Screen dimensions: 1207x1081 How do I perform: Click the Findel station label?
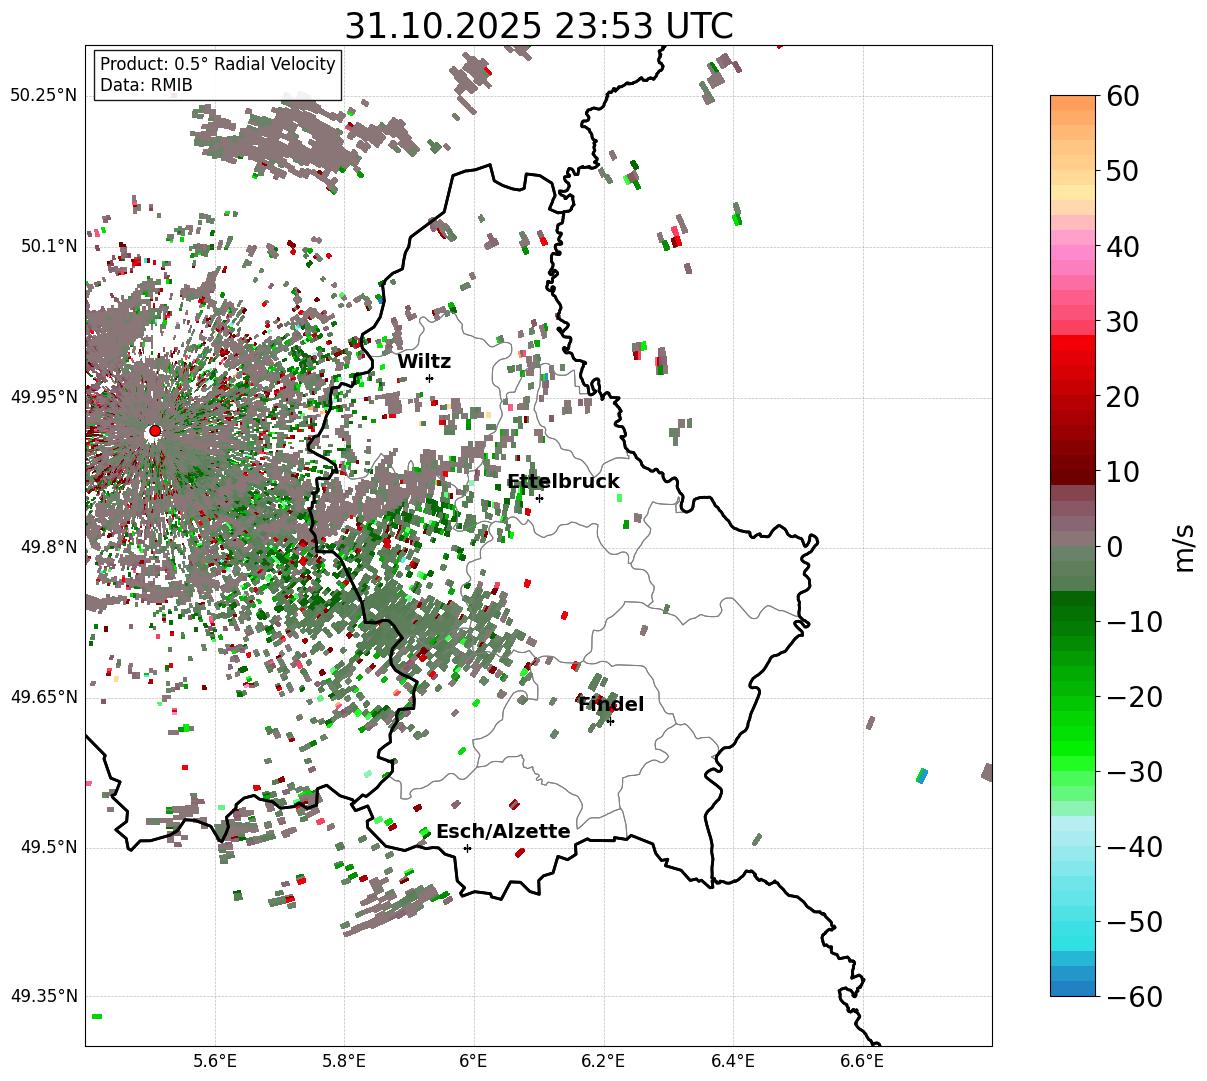click(611, 705)
